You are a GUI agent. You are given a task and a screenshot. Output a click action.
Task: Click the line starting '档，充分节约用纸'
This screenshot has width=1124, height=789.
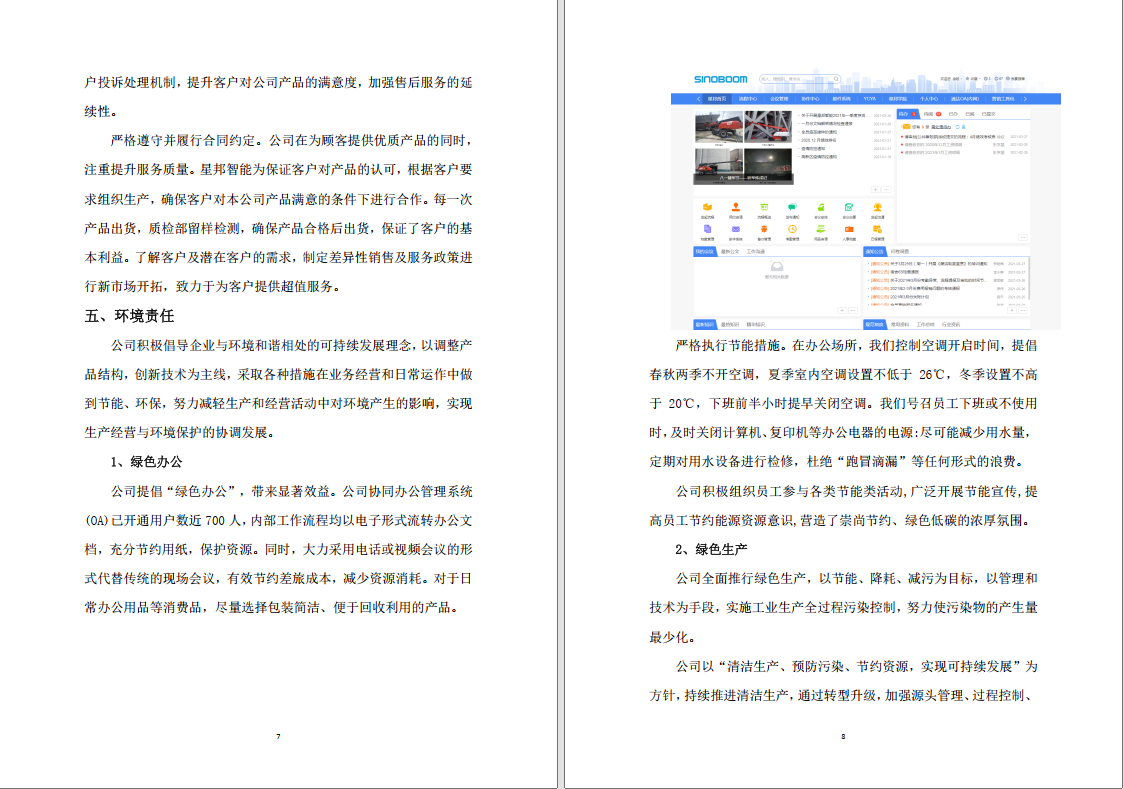pos(278,550)
